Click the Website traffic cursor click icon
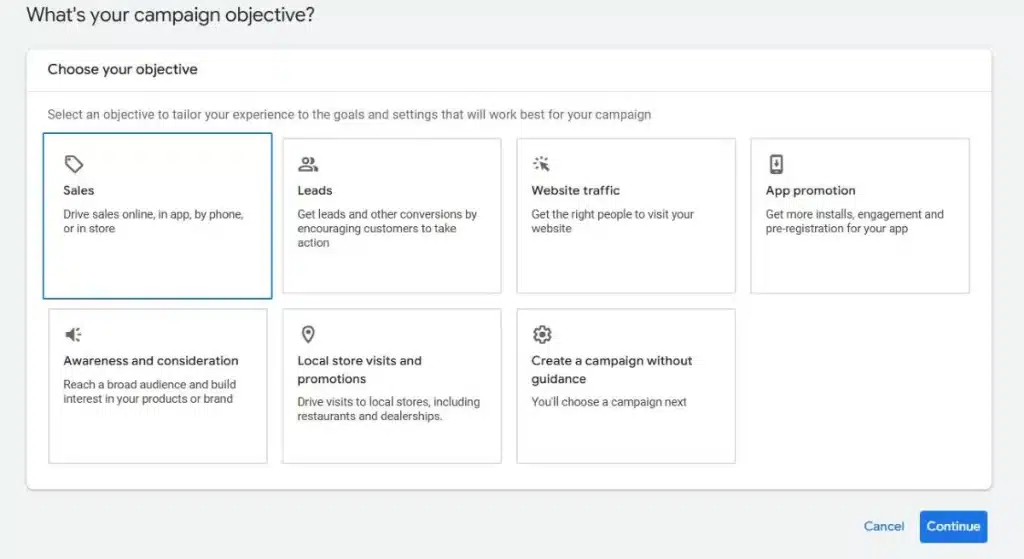Screen dimensions: 1024x559 pyautogui.click(x=541, y=164)
